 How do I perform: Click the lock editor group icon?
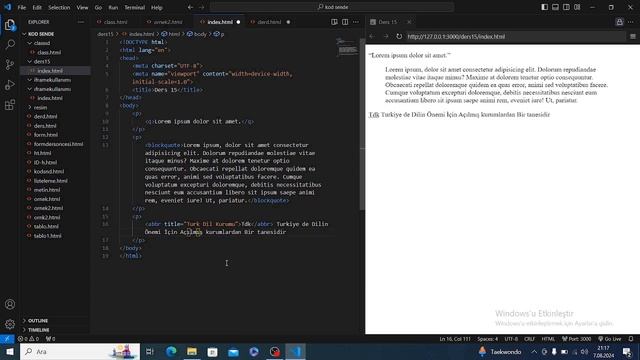click(x=619, y=22)
